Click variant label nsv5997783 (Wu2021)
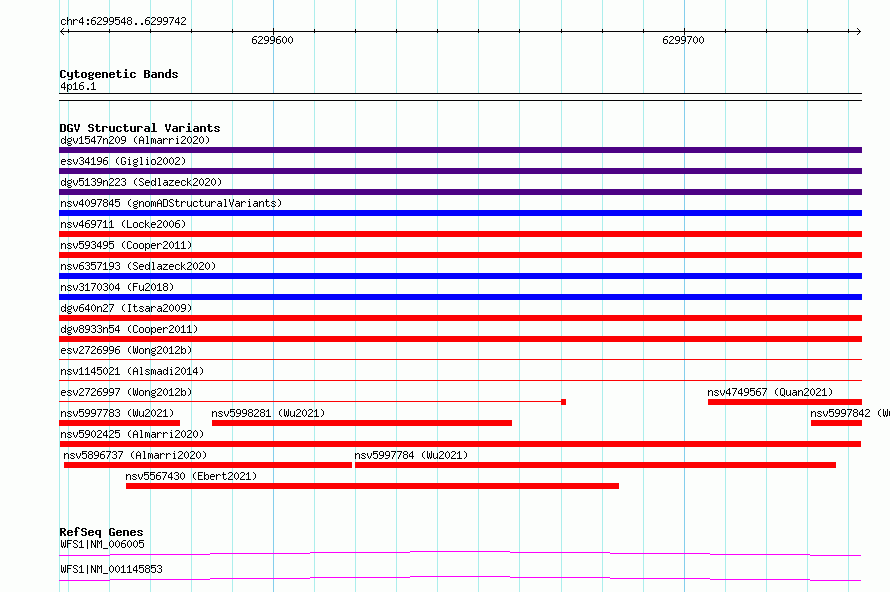This screenshot has width=890, height=592. [117, 413]
